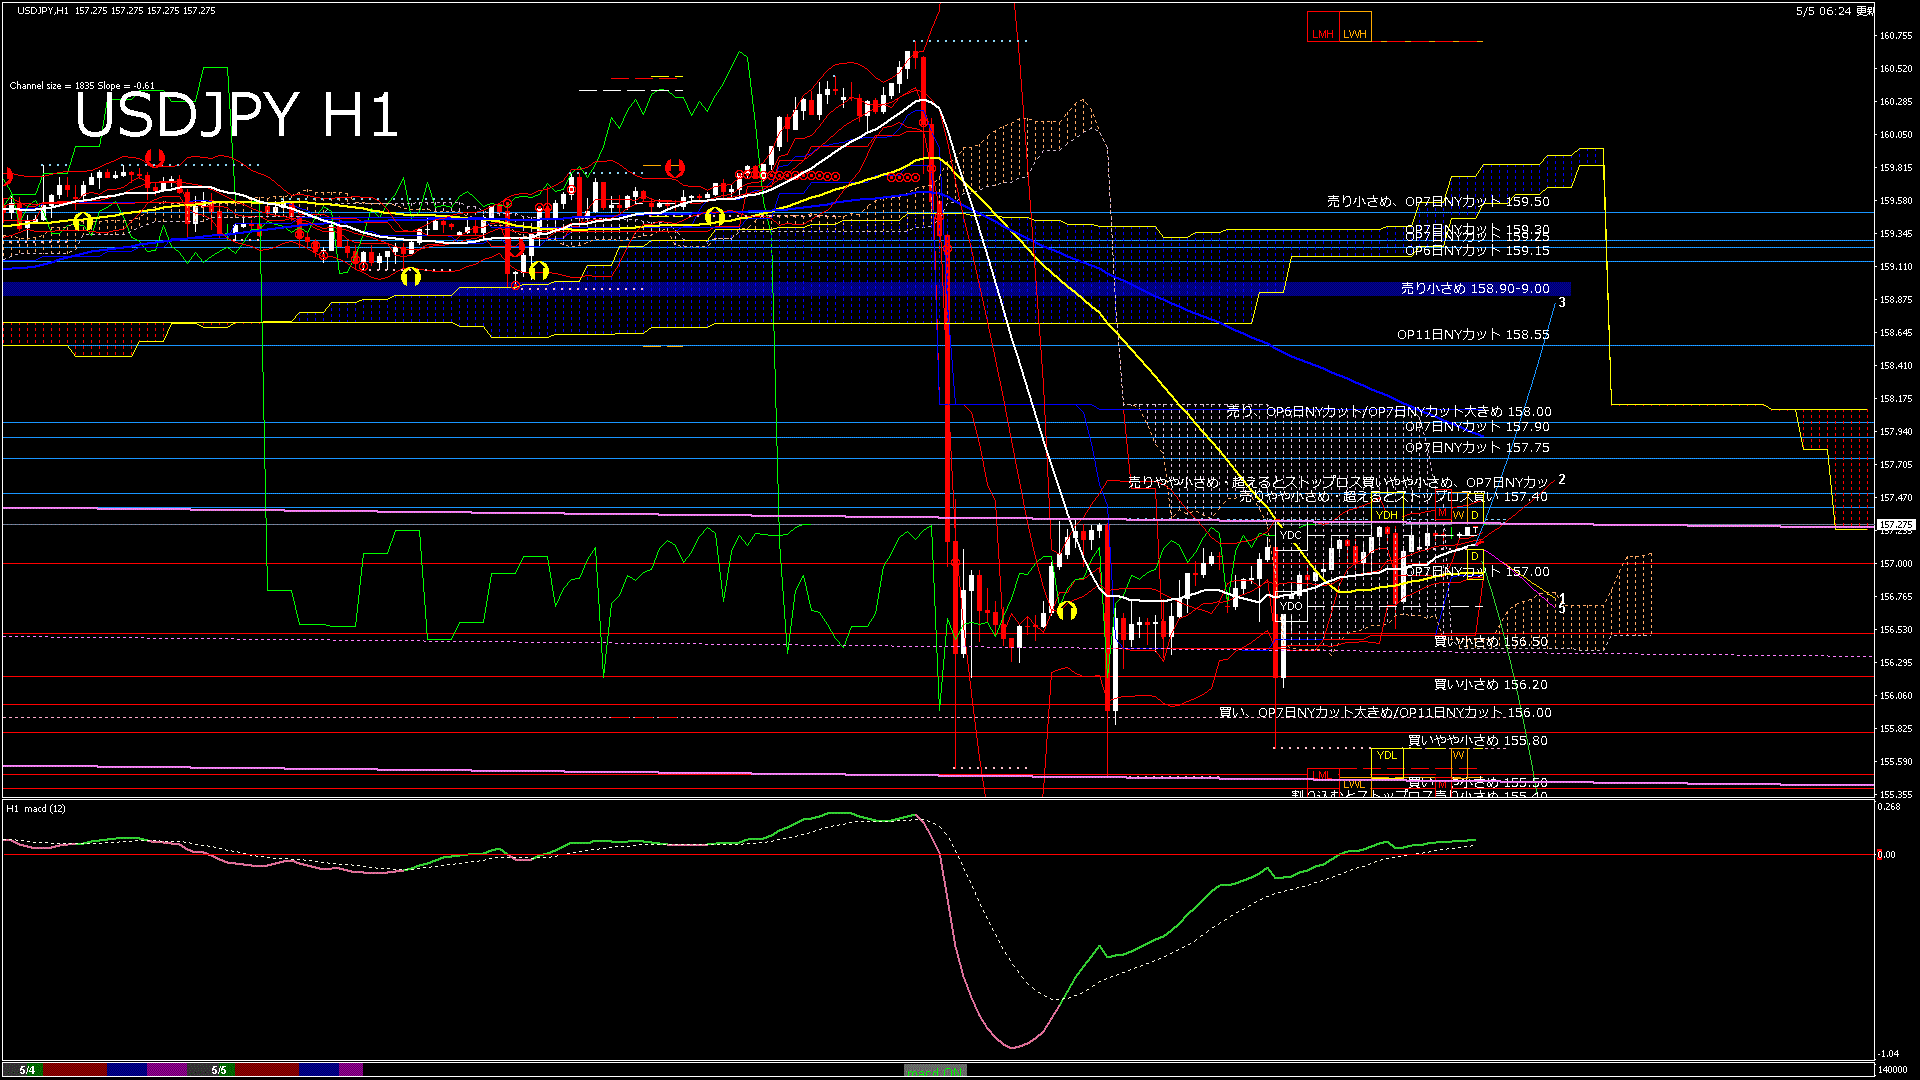Click the Channel size Slope info text
The width and height of the screenshot is (1920, 1080).
point(82,86)
